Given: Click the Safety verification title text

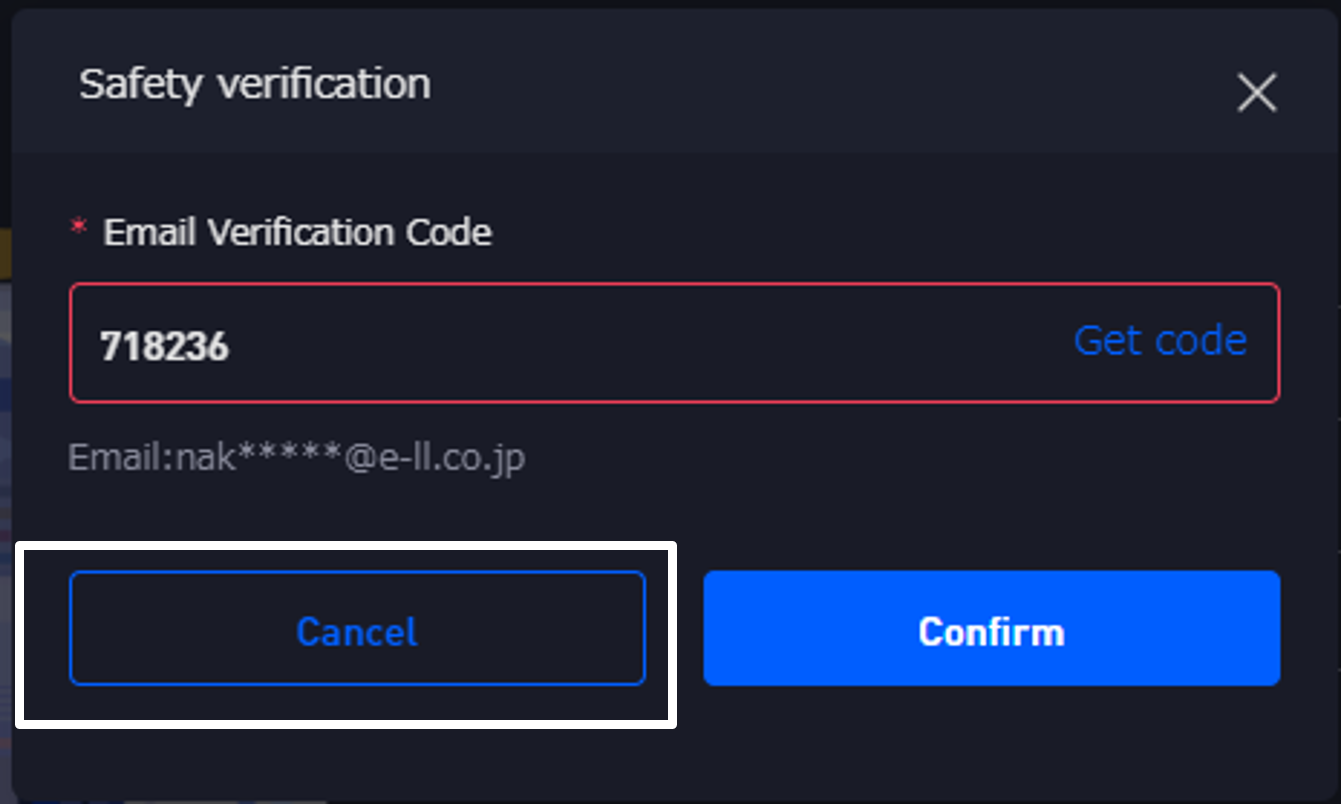Looking at the screenshot, I should click(255, 84).
